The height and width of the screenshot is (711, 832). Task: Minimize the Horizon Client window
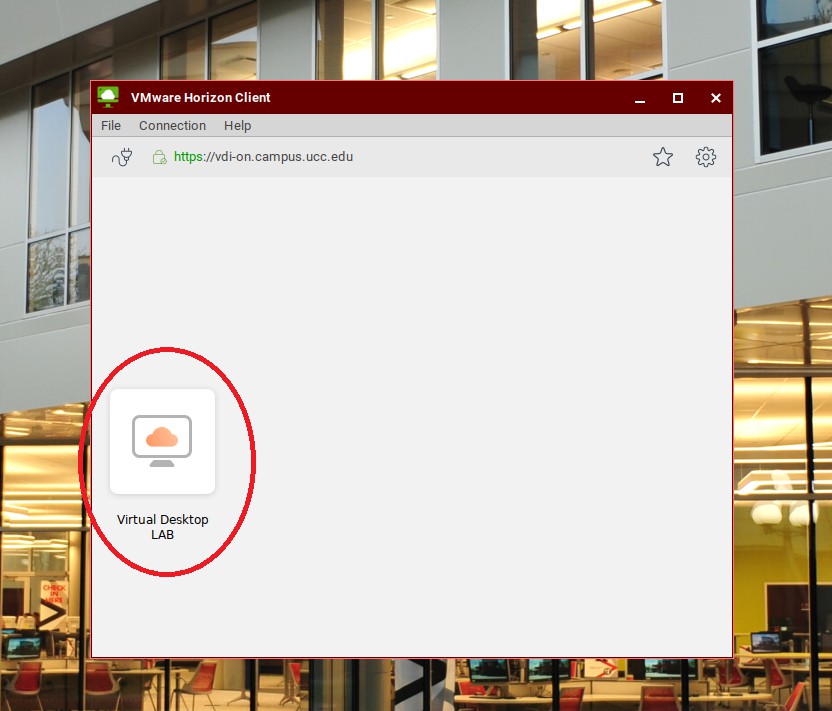pos(639,98)
